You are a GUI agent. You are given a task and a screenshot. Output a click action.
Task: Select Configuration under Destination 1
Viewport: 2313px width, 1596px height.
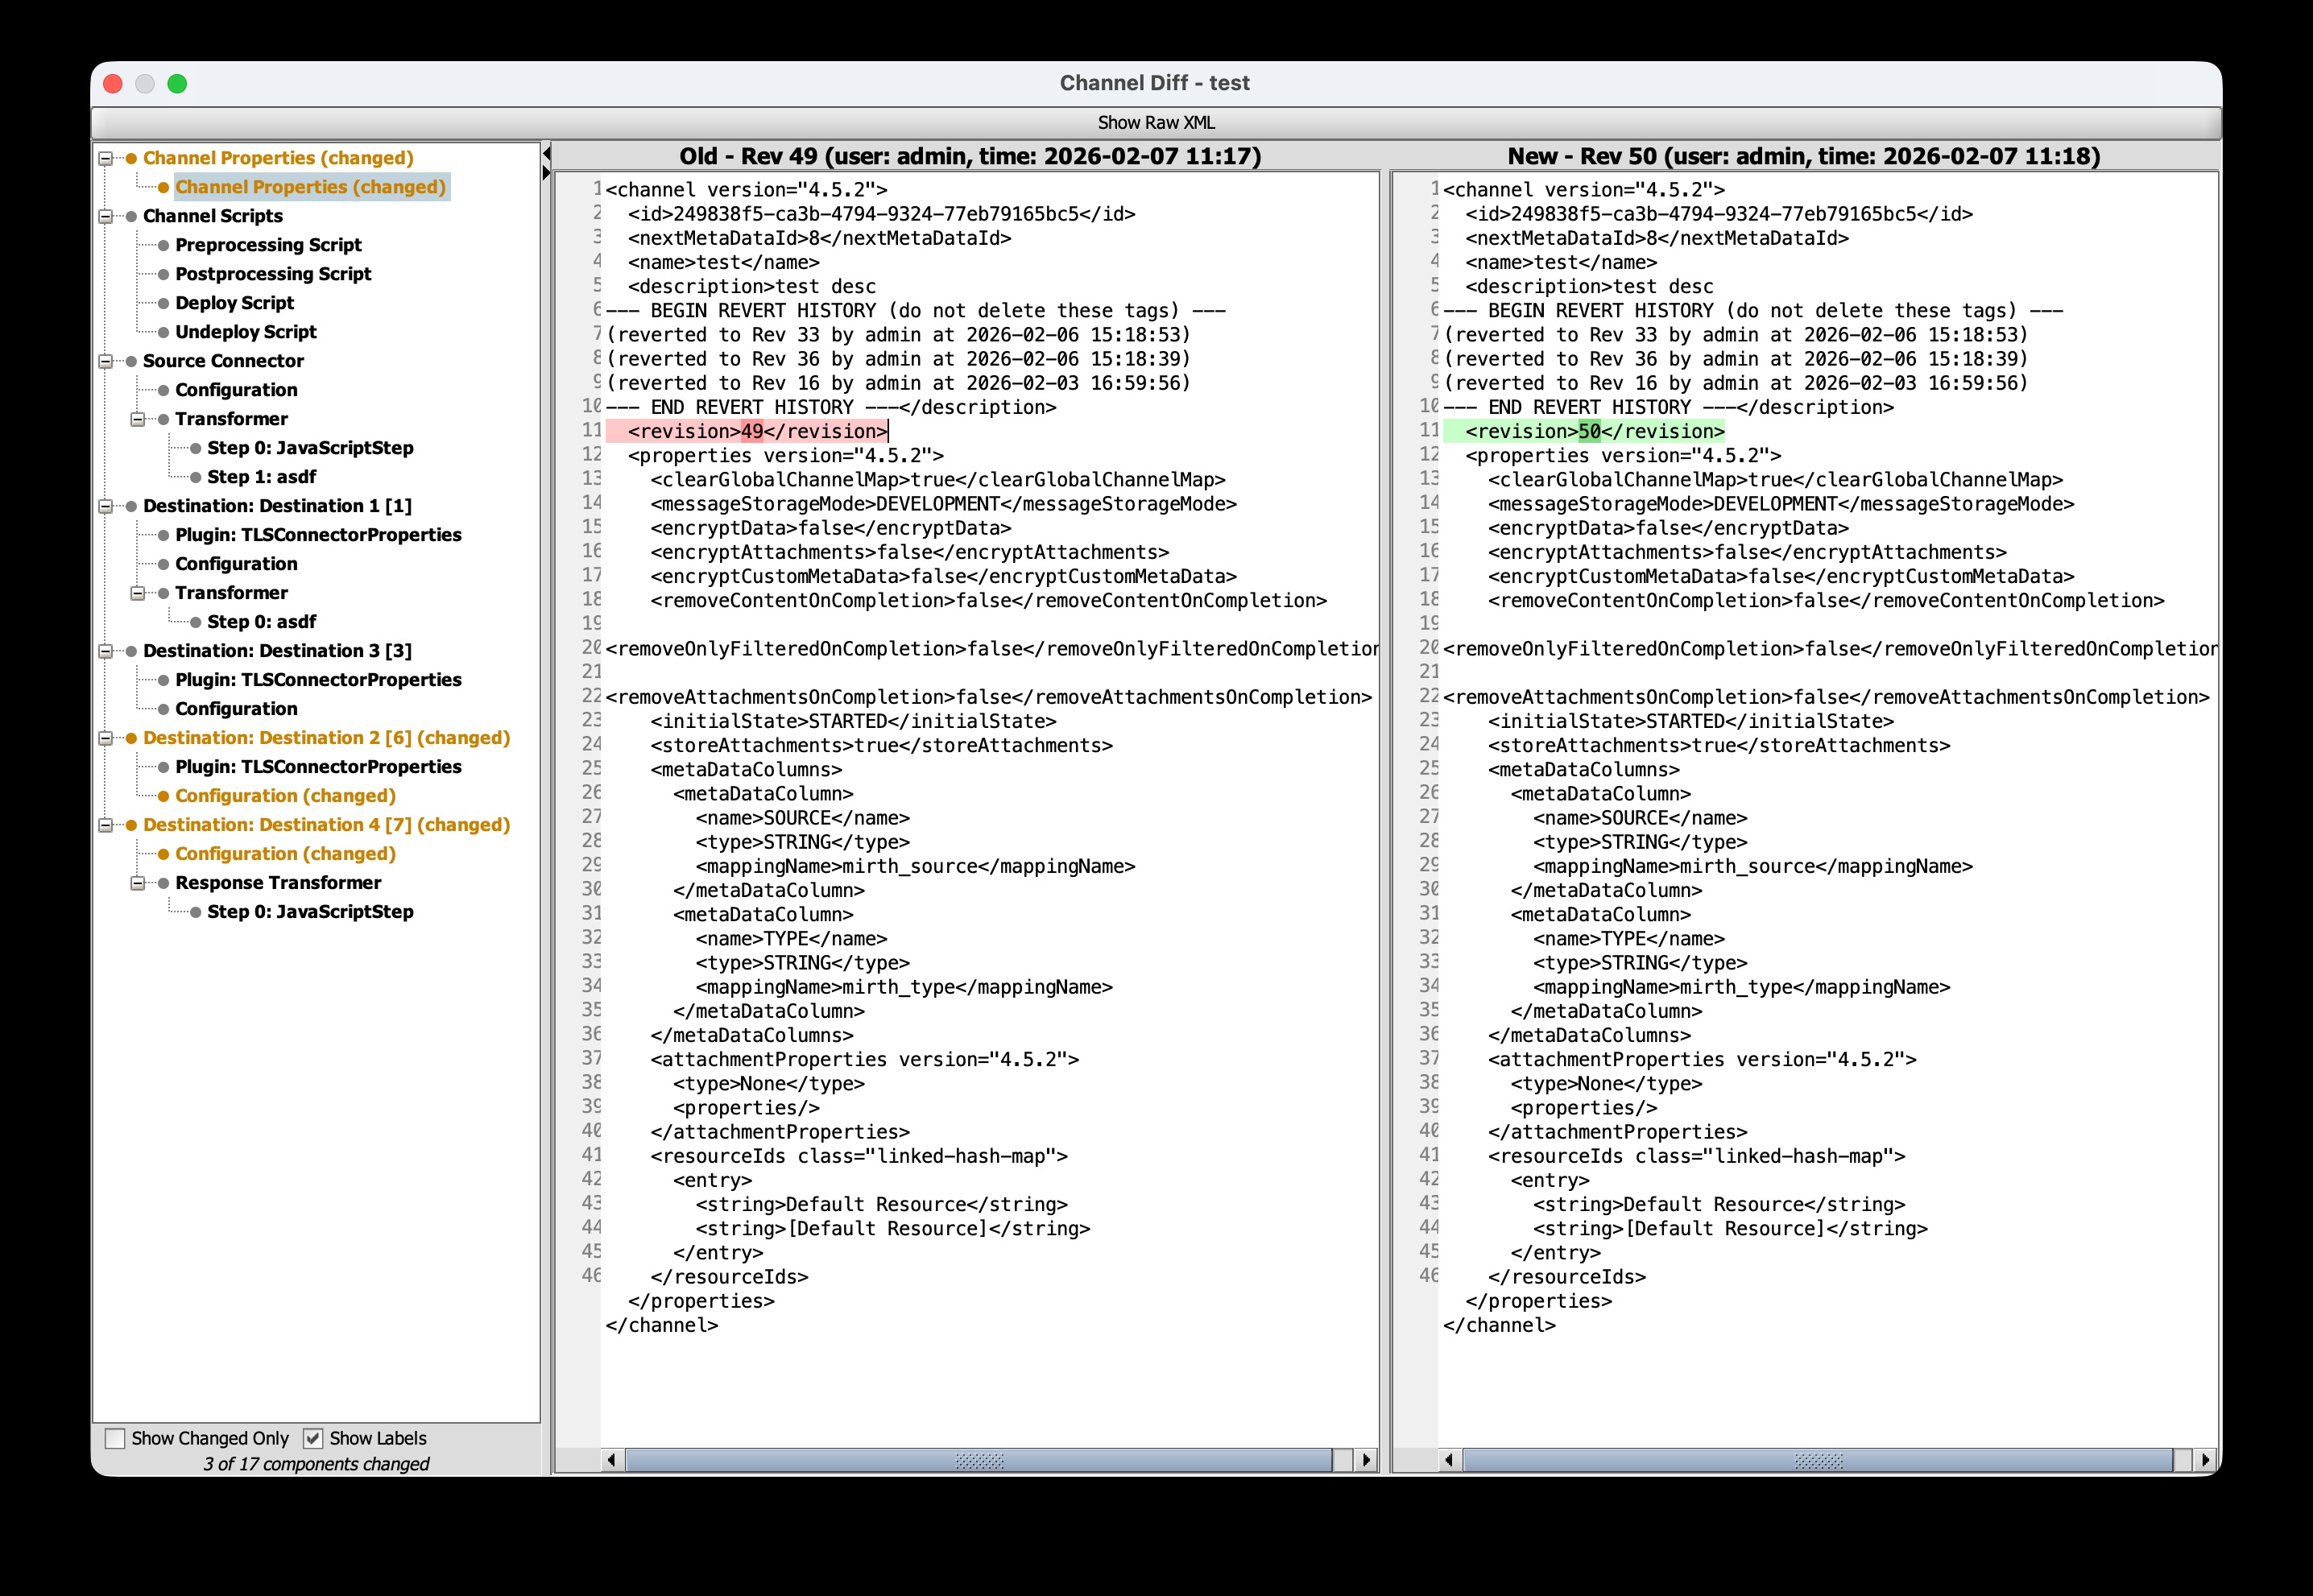tap(236, 564)
